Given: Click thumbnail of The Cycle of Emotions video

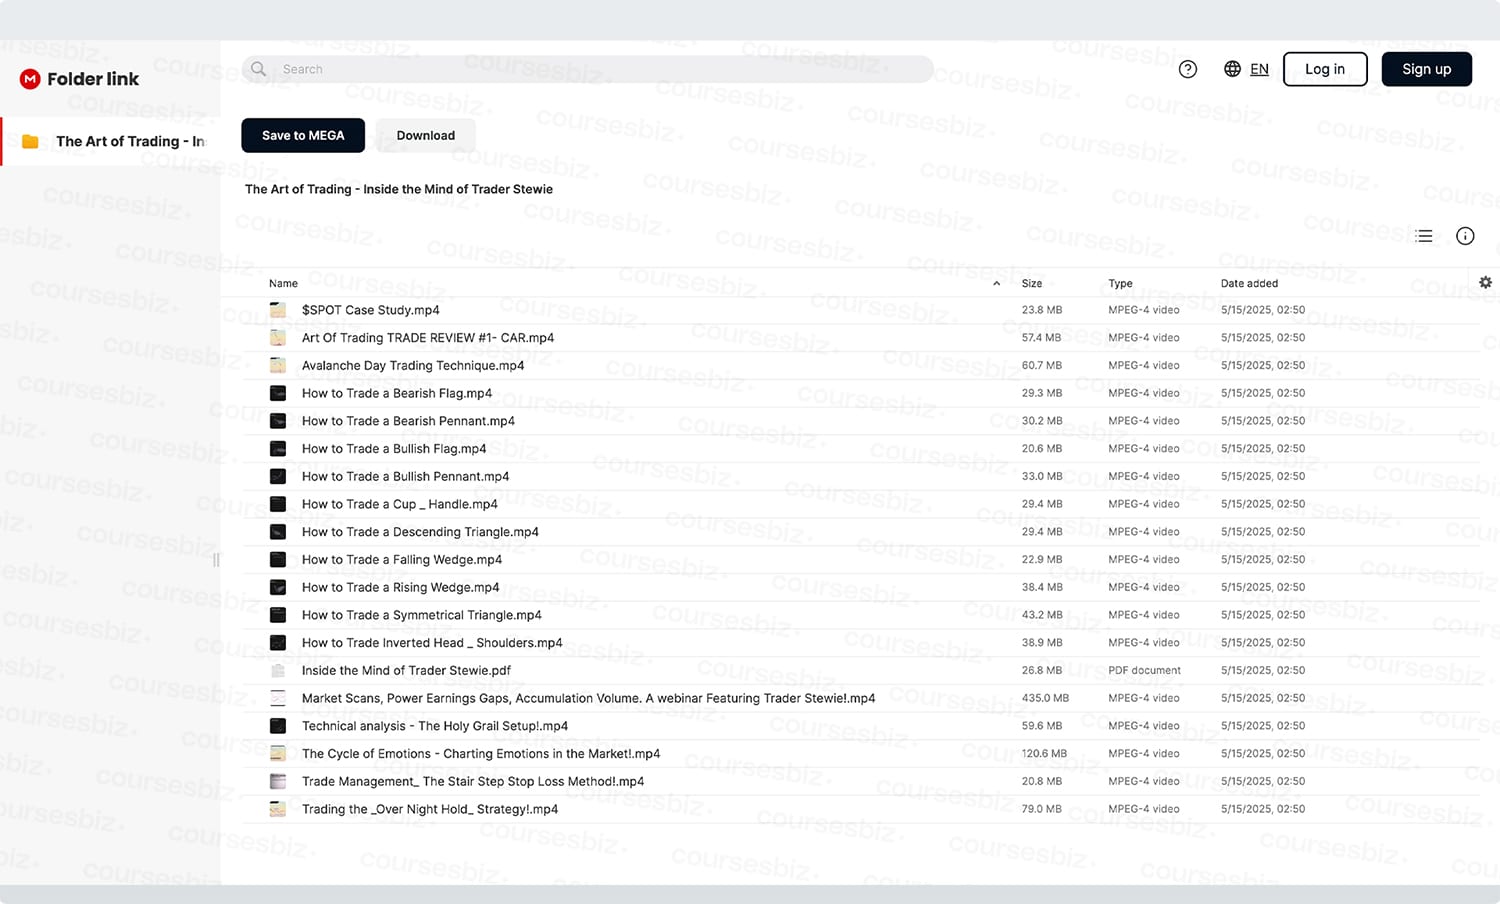Looking at the screenshot, I should (278, 754).
